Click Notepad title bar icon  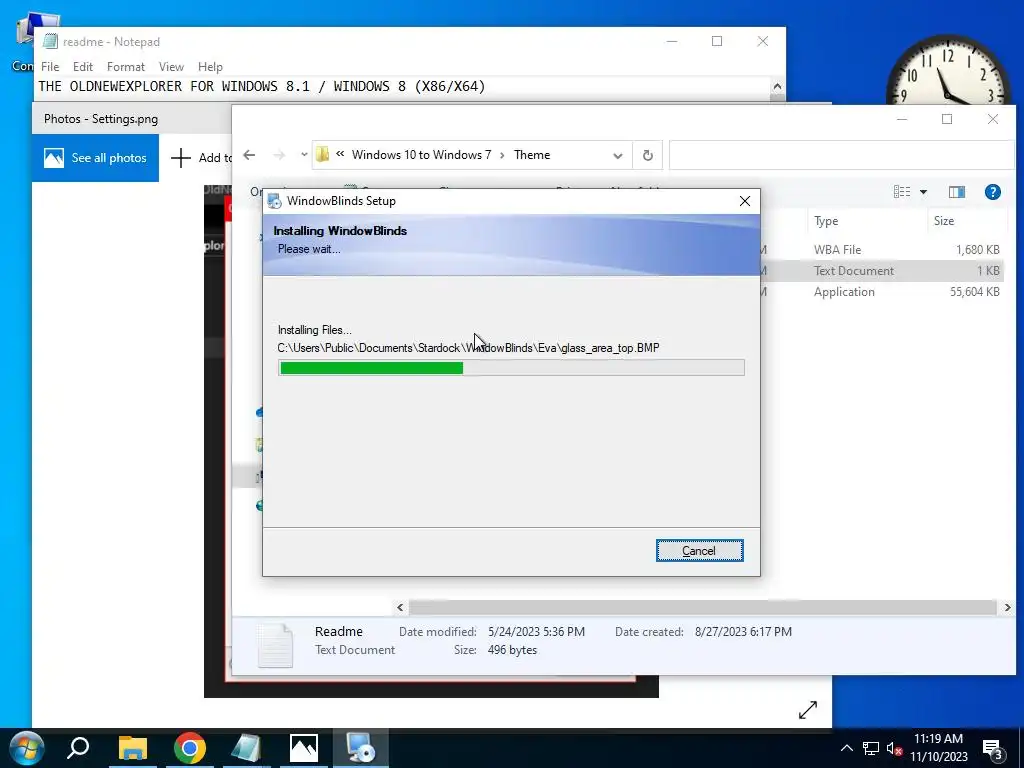(x=50, y=41)
